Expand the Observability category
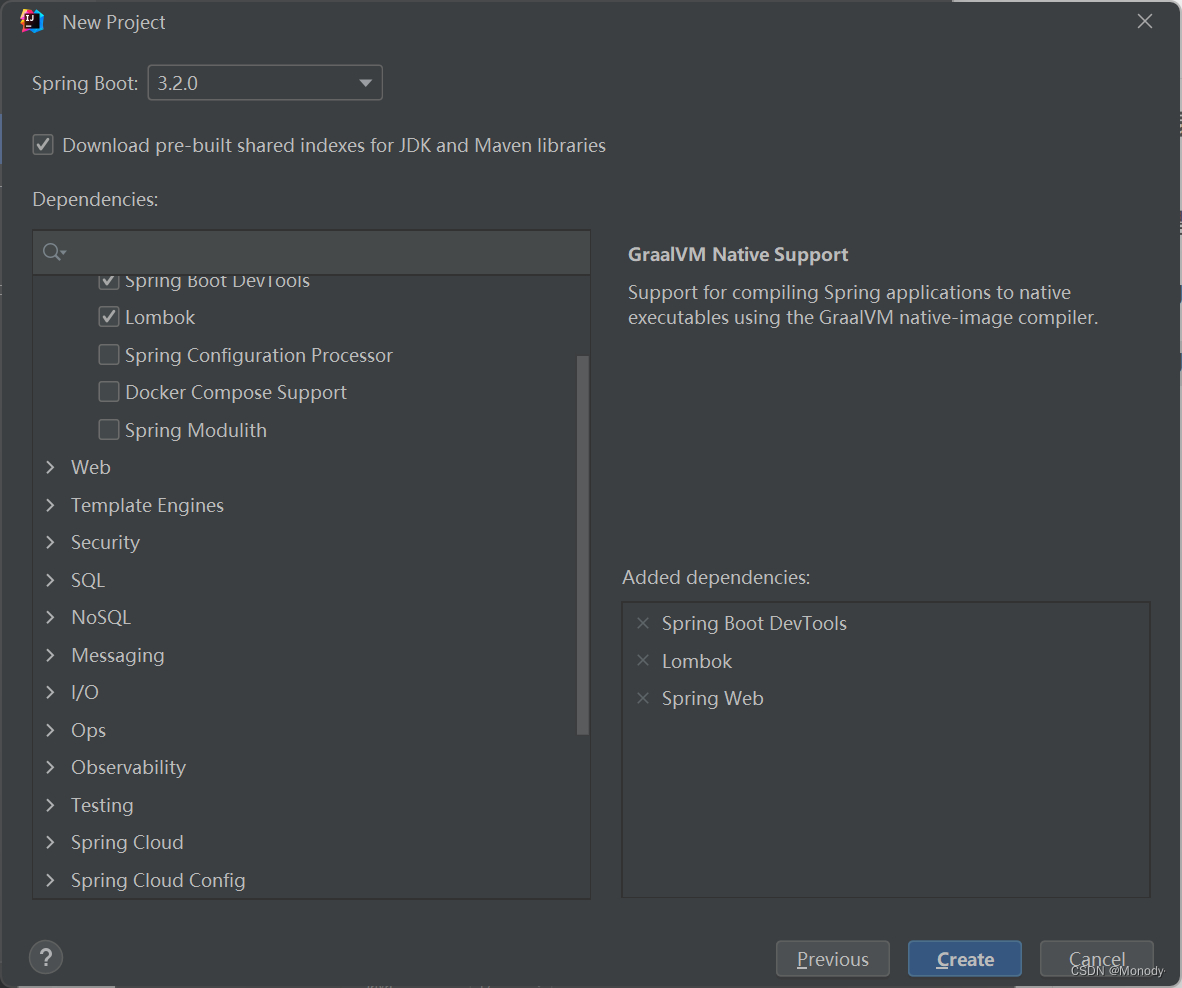Image resolution: width=1182 pixels, height=988 pixels. [x=51, y=767]
